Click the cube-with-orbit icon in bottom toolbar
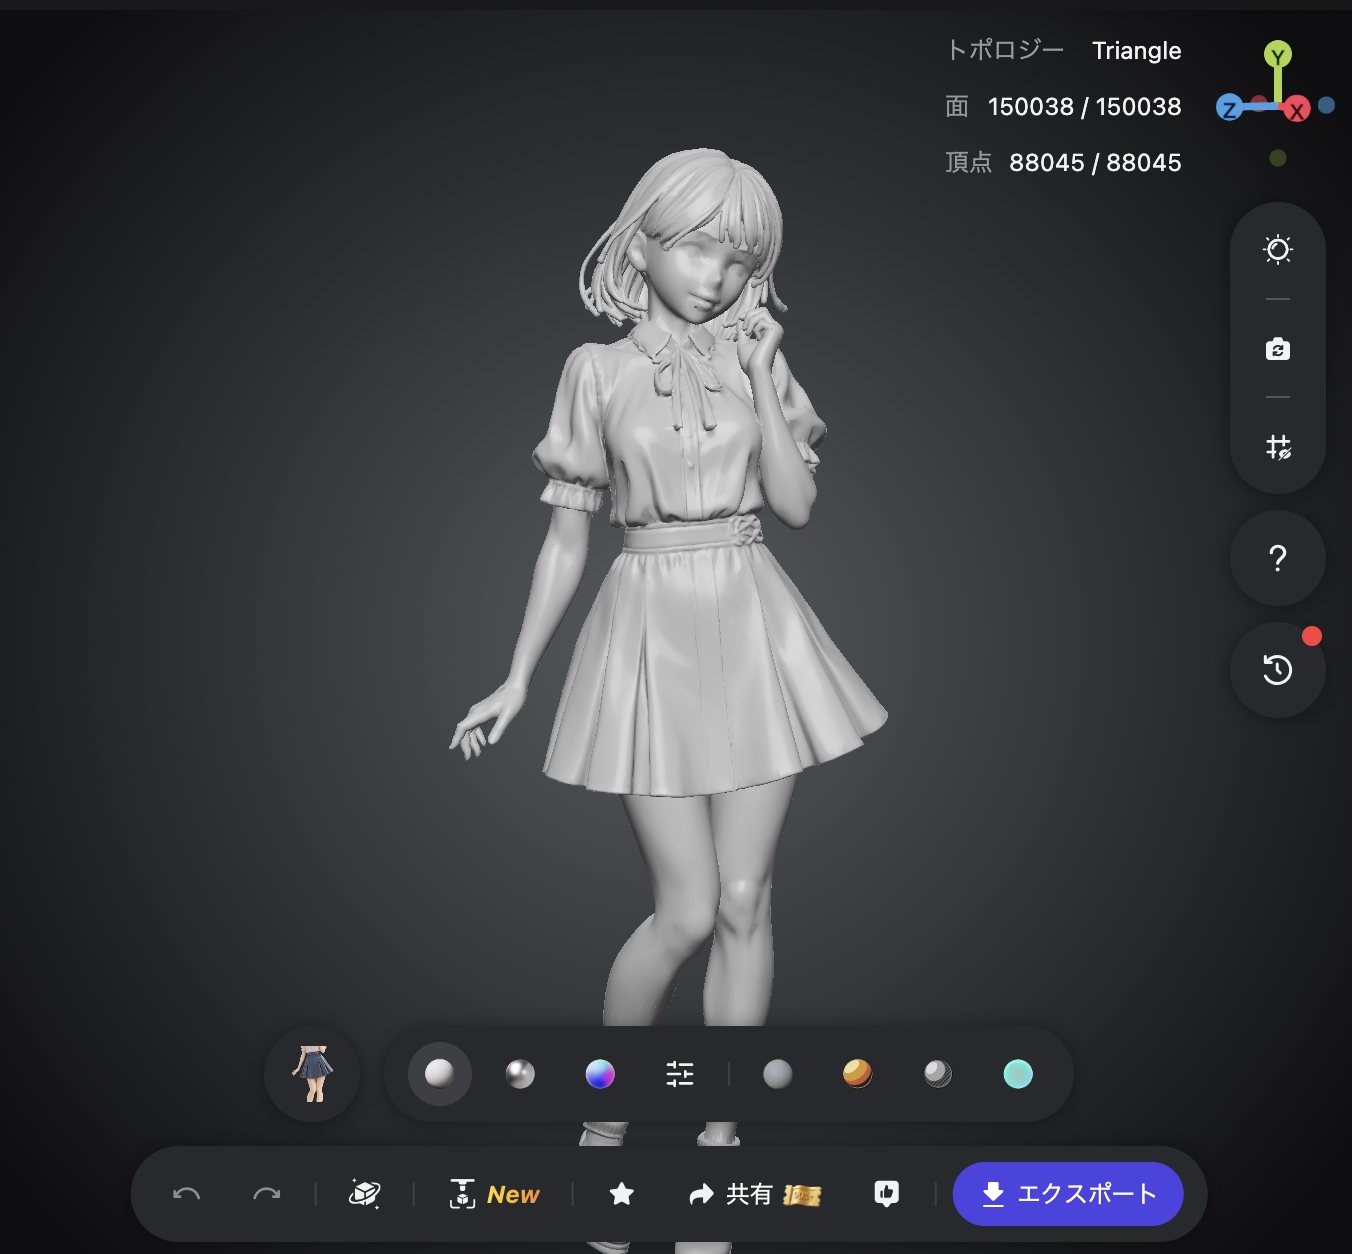The width and height of the screenshot is (1352, 1254). [x=365, y=1194]
